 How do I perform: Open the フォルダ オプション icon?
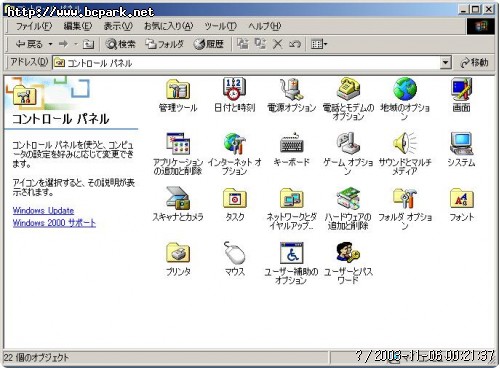click(x=405, y=198)
